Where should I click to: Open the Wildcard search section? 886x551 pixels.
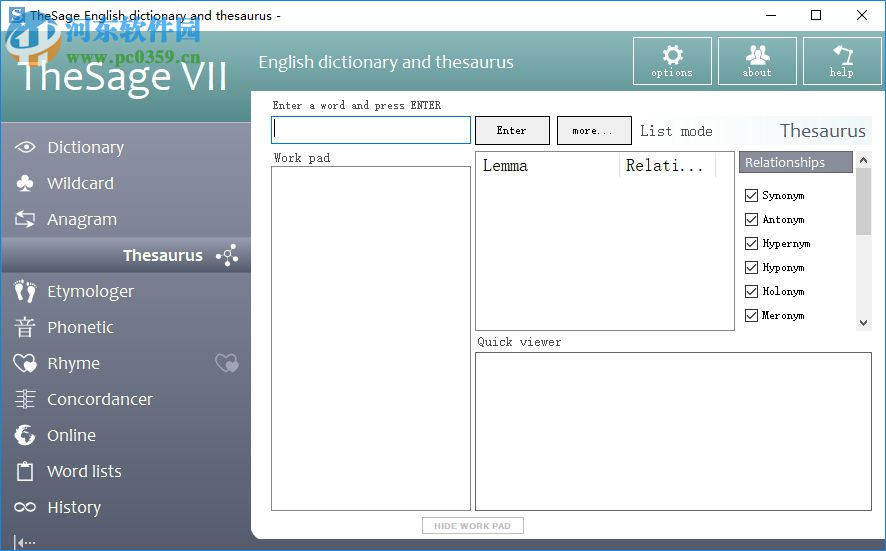[x=125, y=184]
